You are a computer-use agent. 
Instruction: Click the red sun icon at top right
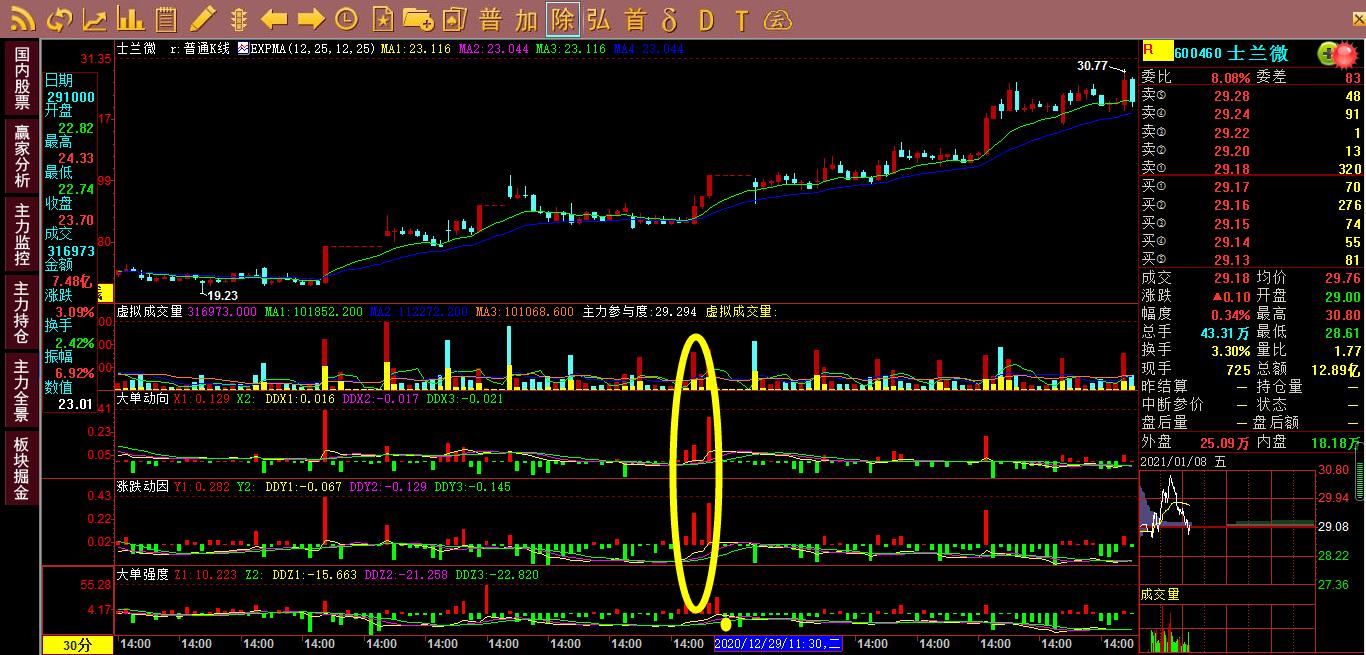pyautogui.click(x=1347, y=54)
